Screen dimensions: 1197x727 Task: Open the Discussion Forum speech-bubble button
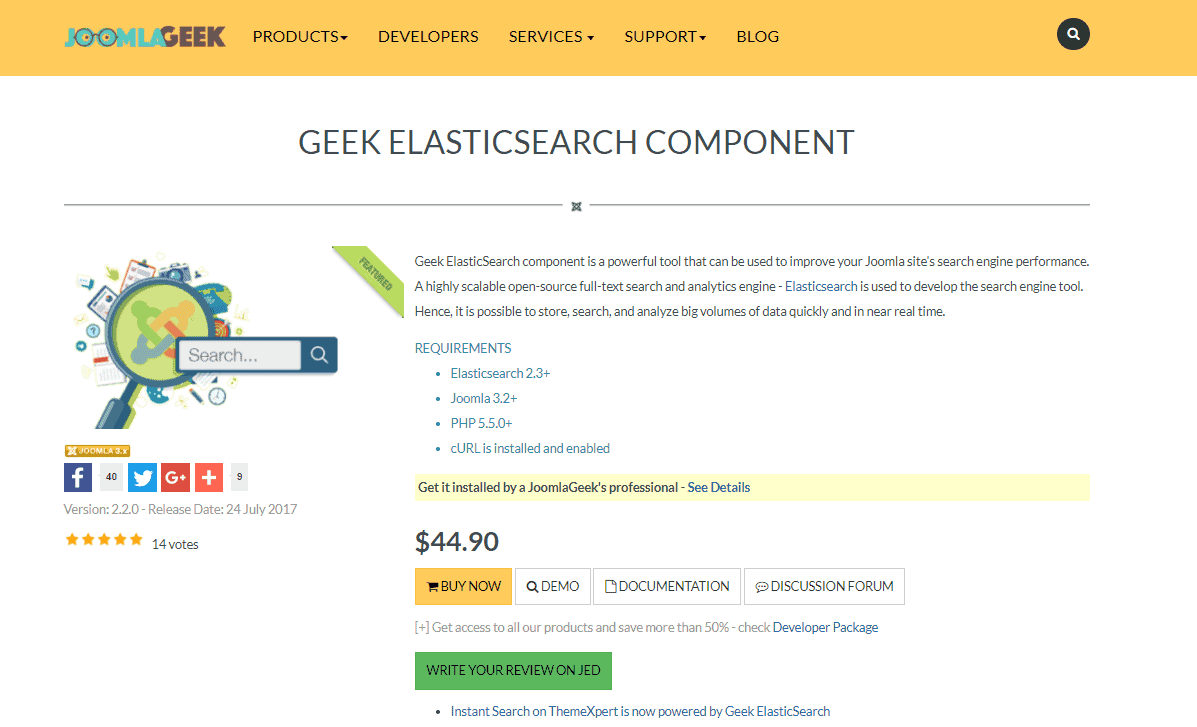823,586
